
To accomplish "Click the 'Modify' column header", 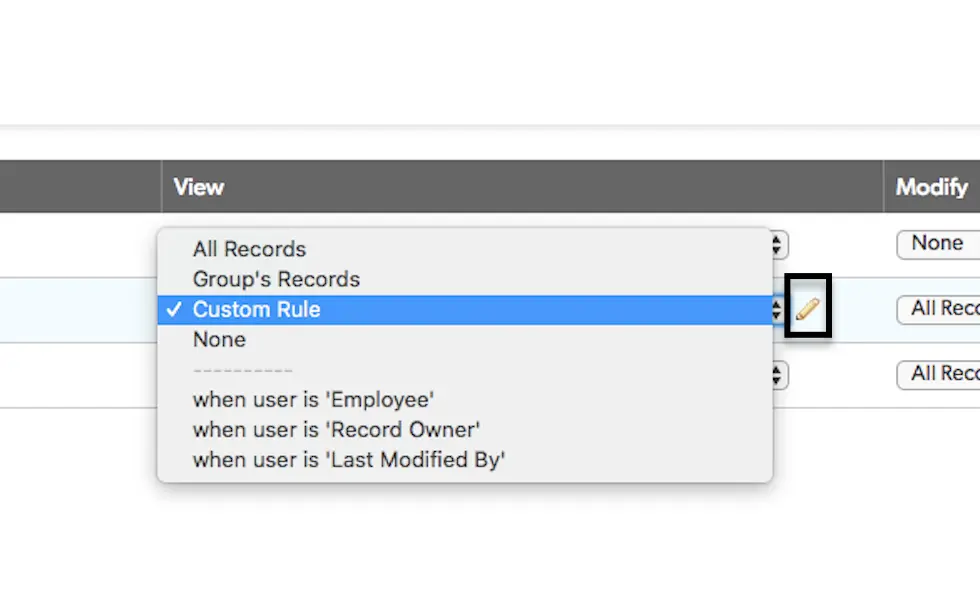I will click(930, 186).
